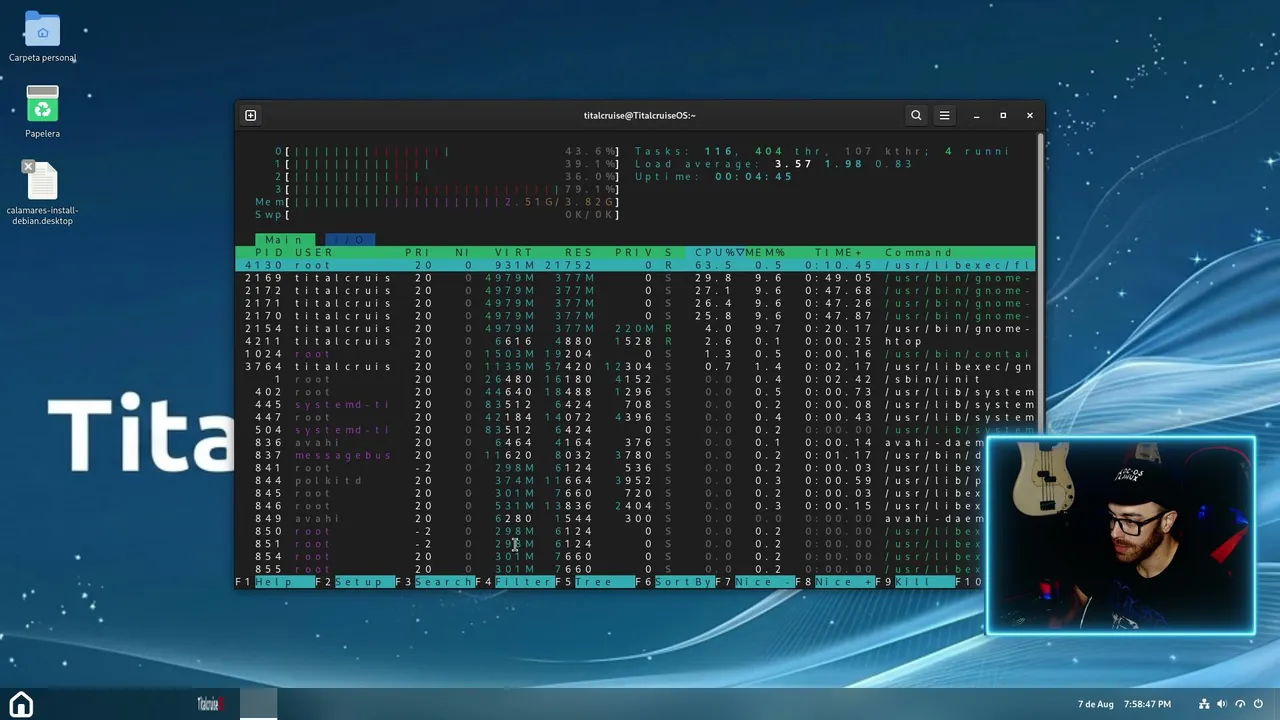
Task: Click F2 Setup in htop function bar
Action: click(x=355, y=582)
